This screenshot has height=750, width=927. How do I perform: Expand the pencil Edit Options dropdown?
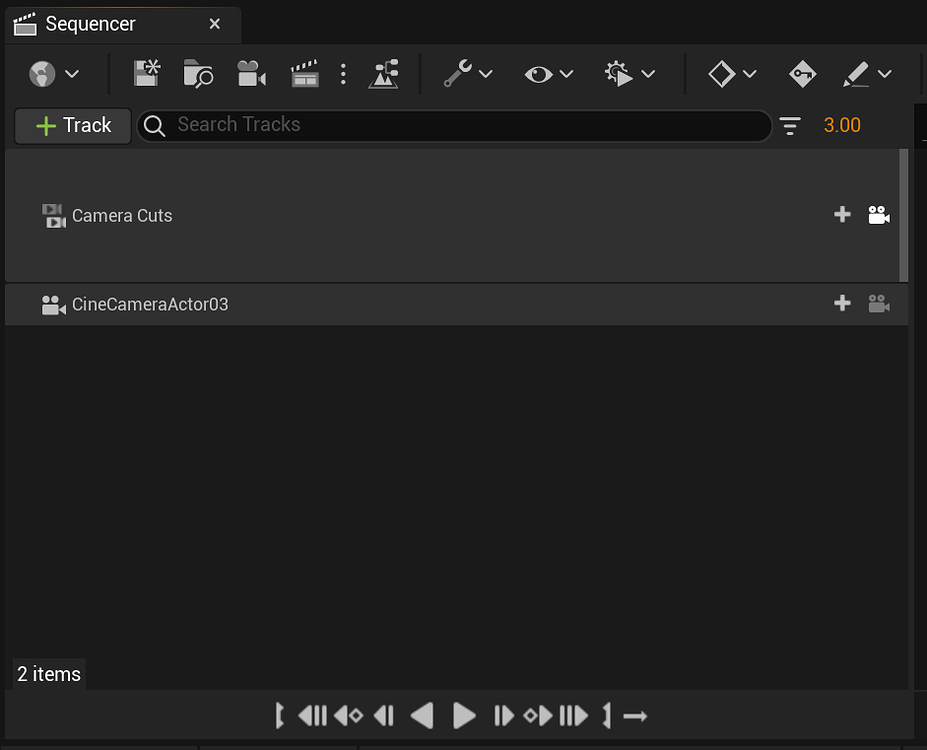click(884, 74)
